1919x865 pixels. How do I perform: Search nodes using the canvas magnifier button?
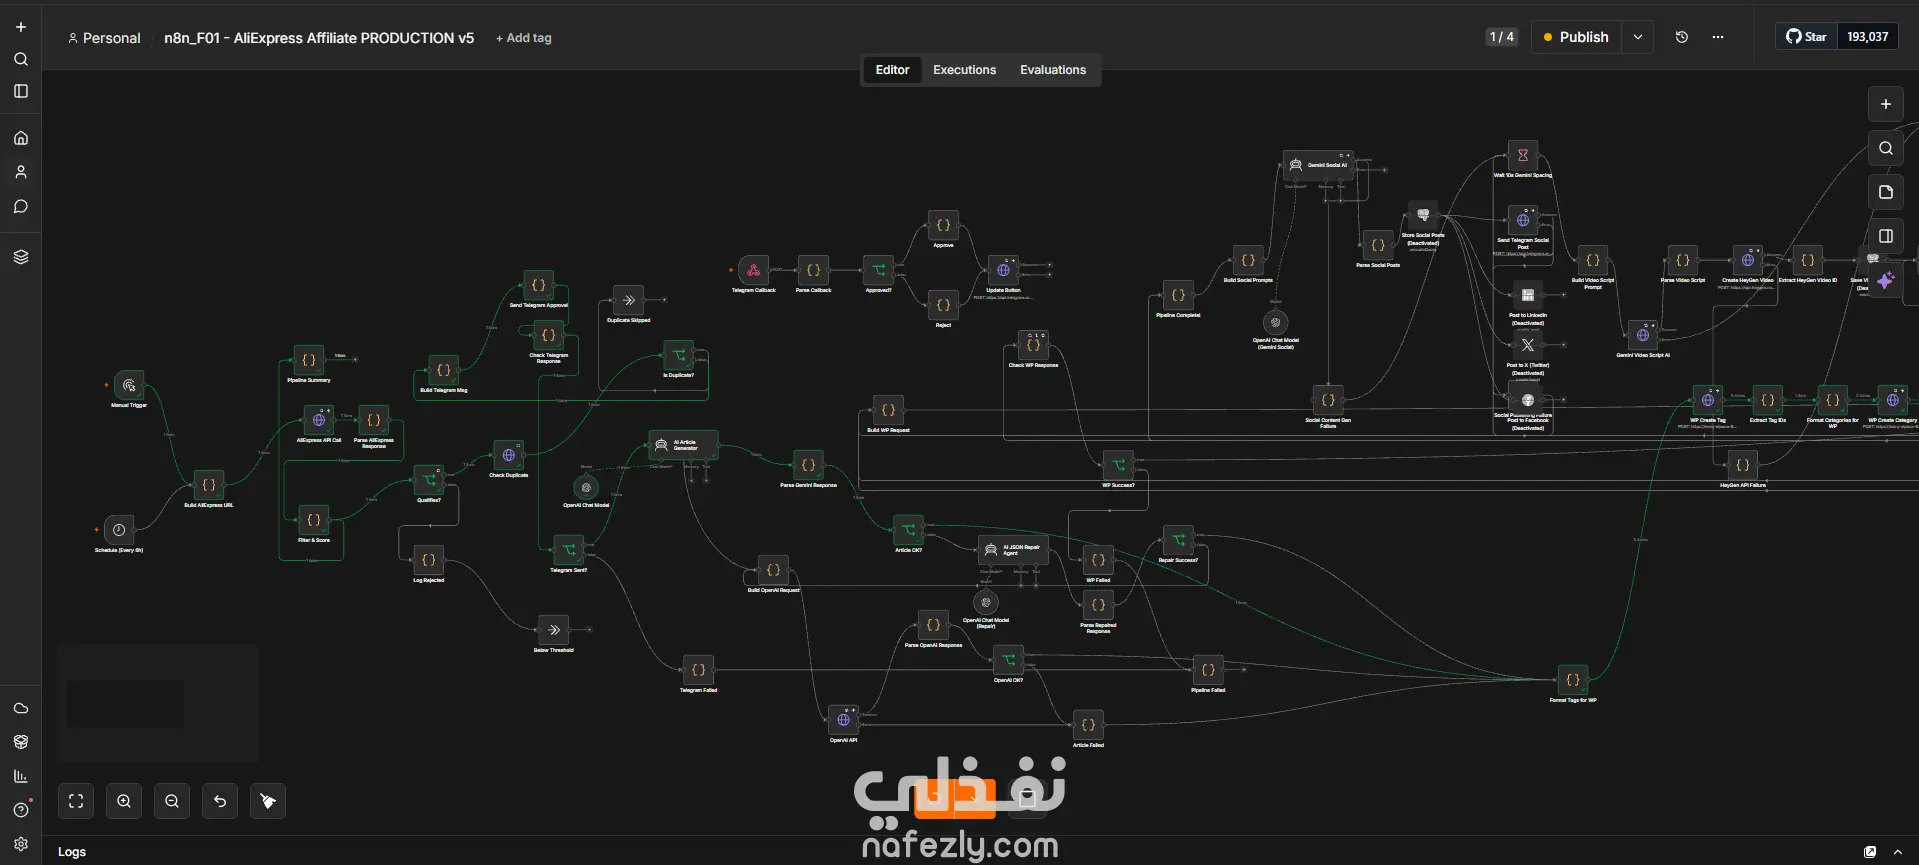point(1886,148)
